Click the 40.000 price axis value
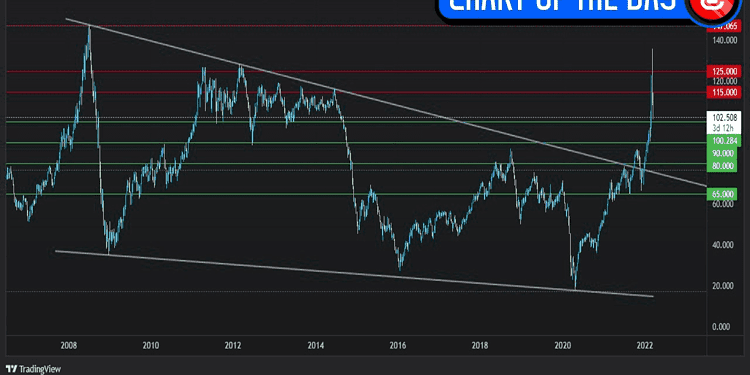 (723, 245)
